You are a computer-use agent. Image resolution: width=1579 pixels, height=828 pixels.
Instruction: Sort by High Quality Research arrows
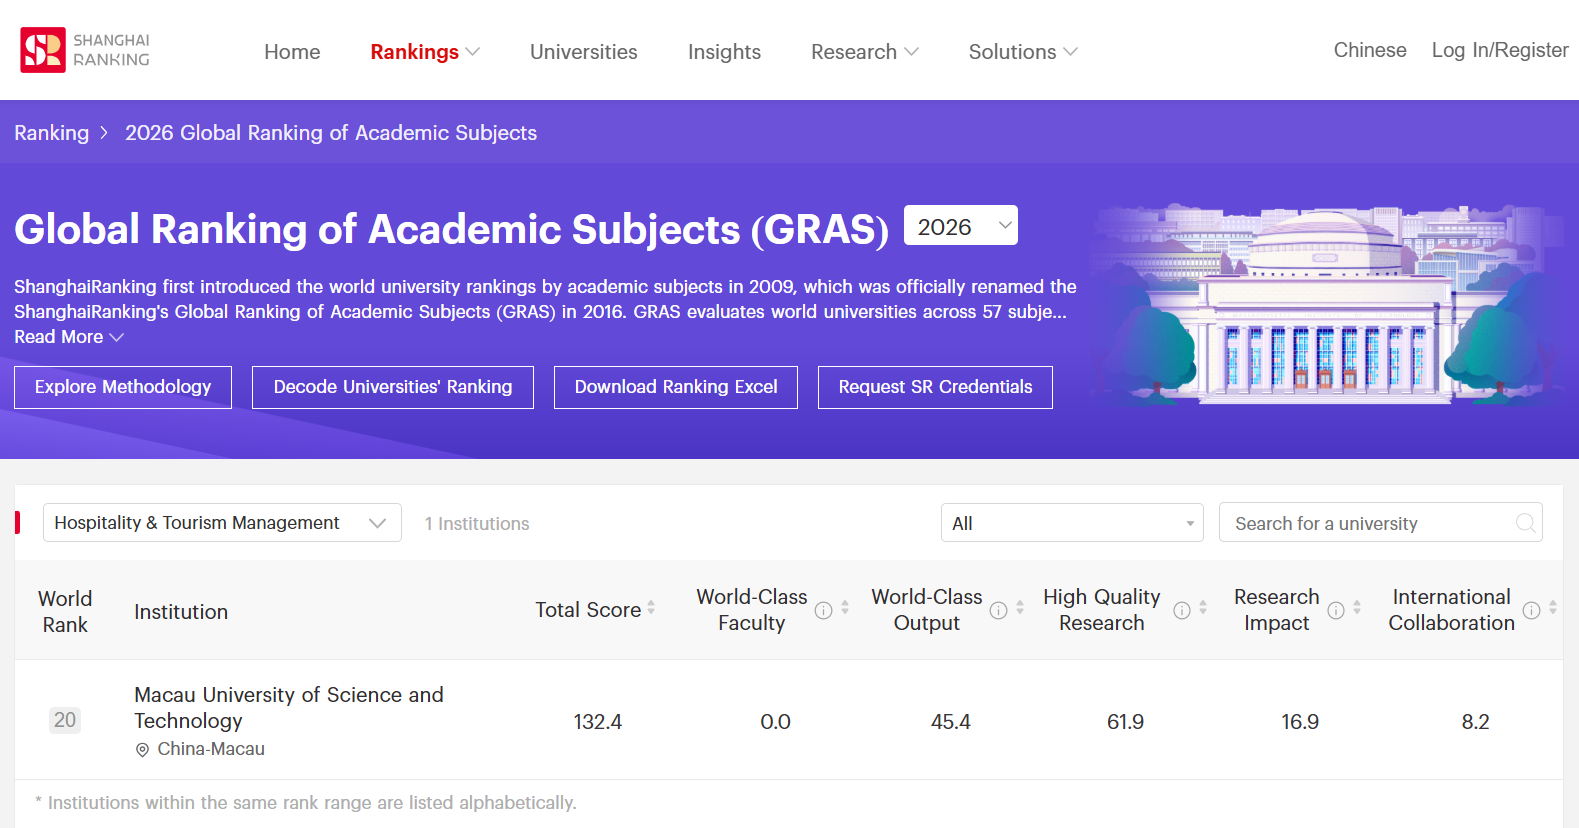[x=1203, y=607]
